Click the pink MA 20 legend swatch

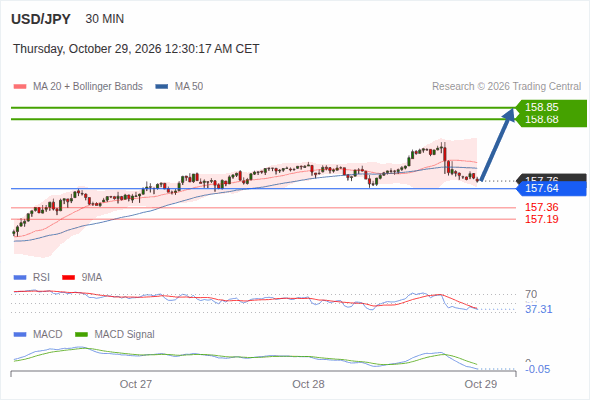[x=20, y=87]
